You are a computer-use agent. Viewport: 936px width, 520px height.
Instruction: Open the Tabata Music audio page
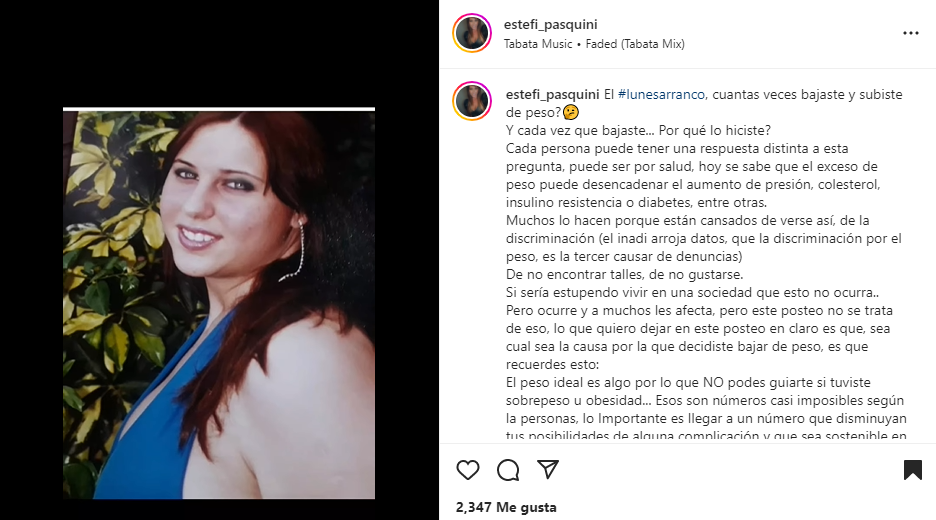click(538, 44)
